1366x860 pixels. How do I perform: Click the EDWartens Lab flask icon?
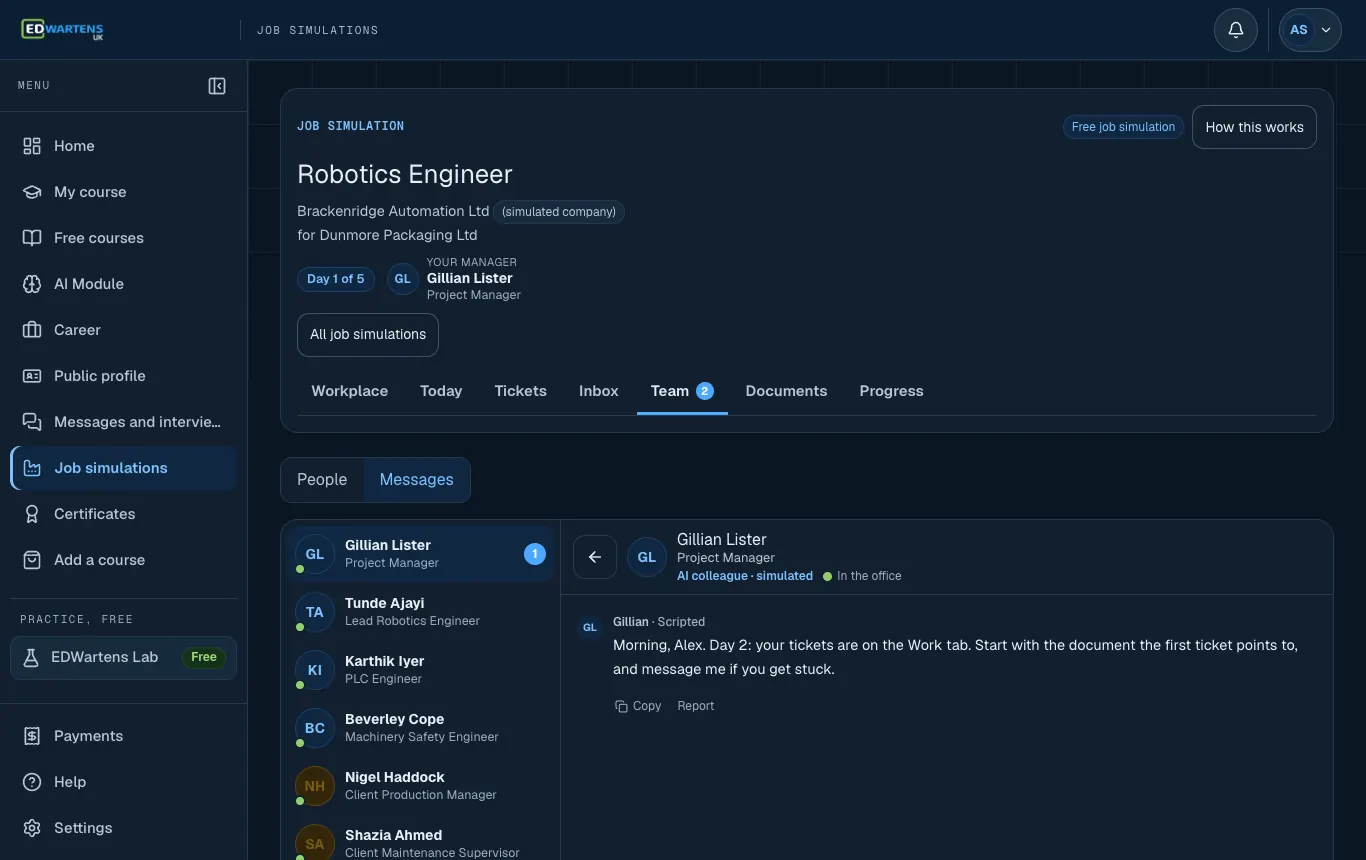pyautogui.click(x=31, y=657)
